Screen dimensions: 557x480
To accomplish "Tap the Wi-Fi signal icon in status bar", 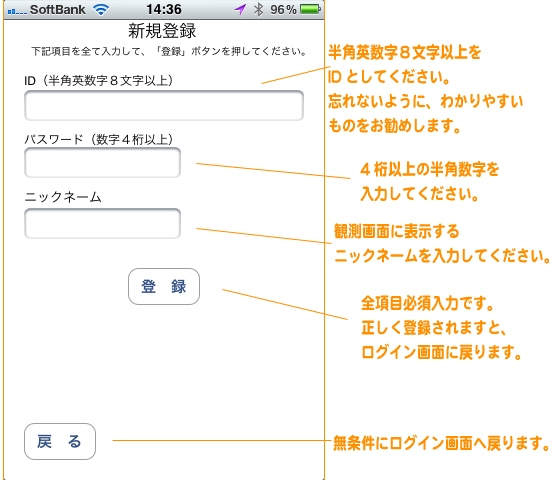I will tap(101, 9).
